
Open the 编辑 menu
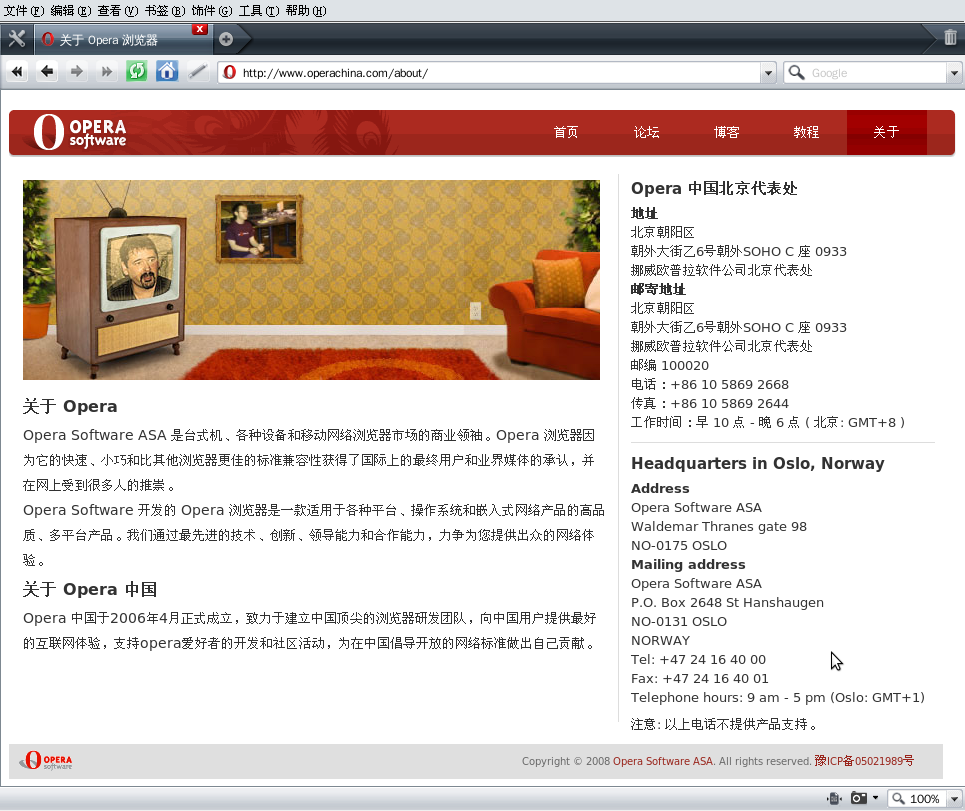71,10
